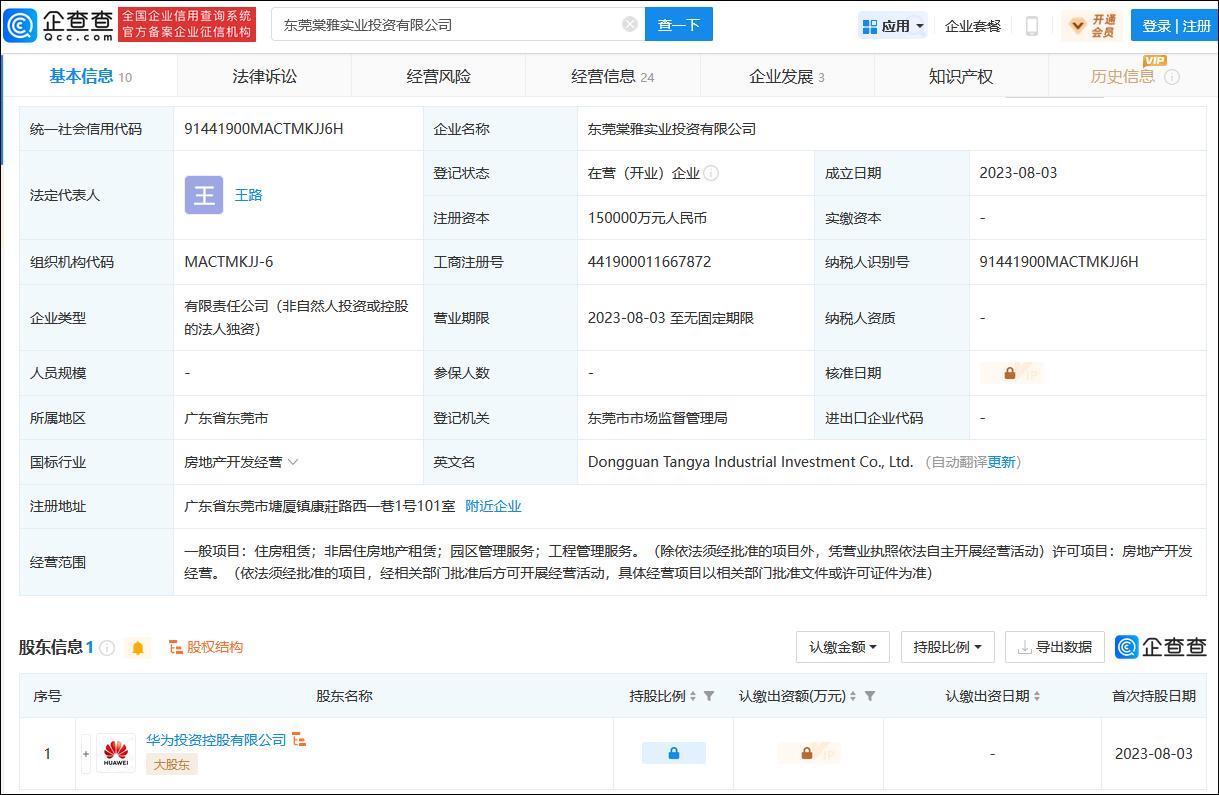Image resolution: width=1219 pixels, height=795 pixels.
Task: Select organization code MACTMKJJ-6
Action: pos(229,262)
